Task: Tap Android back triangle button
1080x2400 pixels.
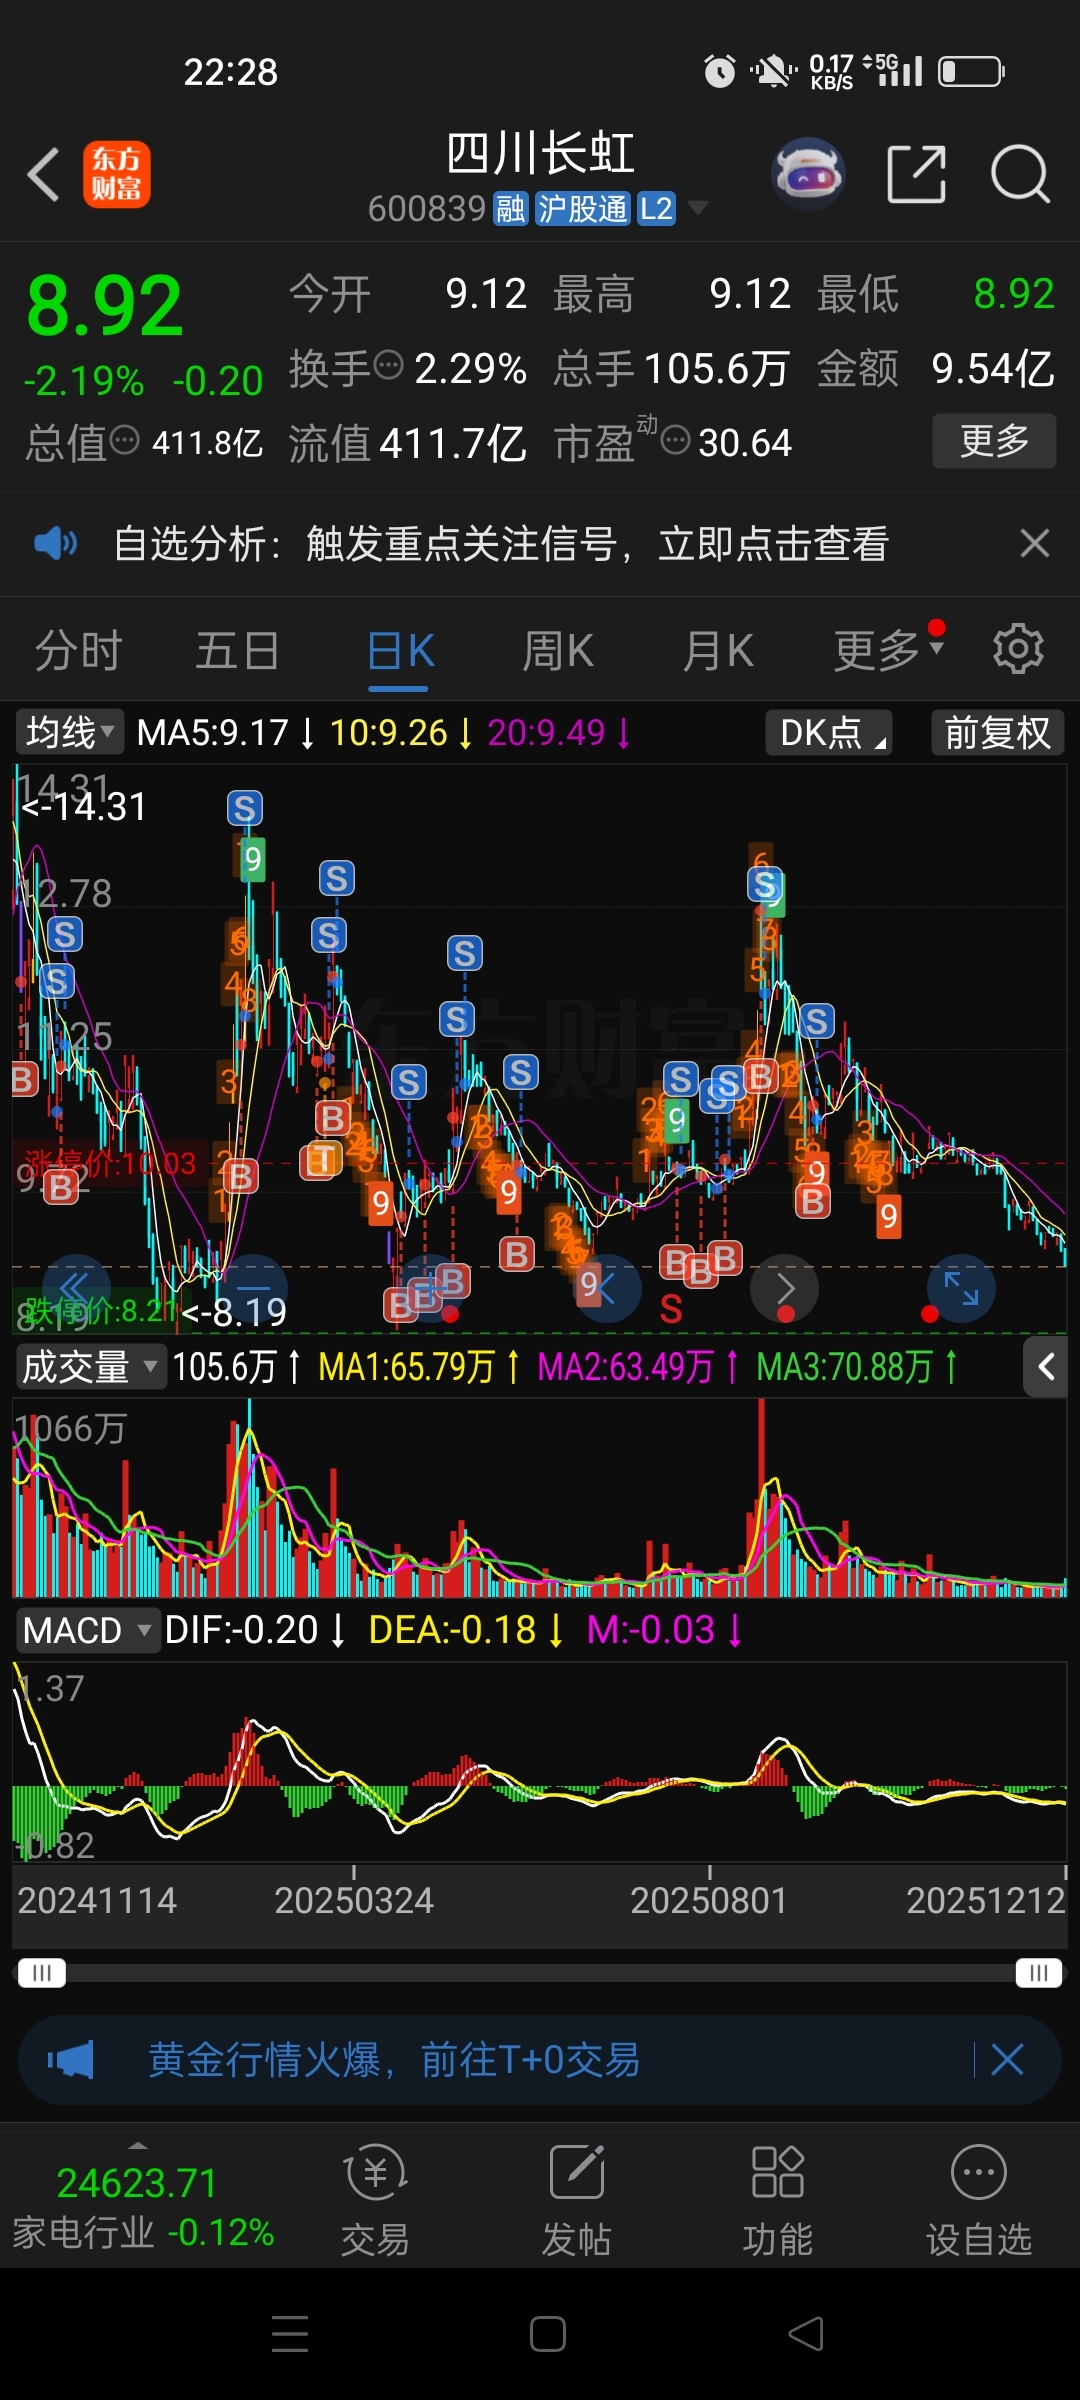Action: pyautogui.click(x=806, y=2334)
